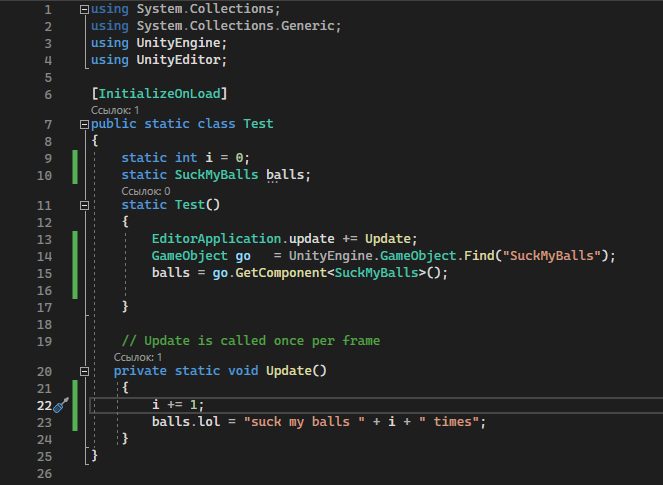Click the 'Update' handler reference on line 13
This screenshot has width=663, height=485.
388,238
